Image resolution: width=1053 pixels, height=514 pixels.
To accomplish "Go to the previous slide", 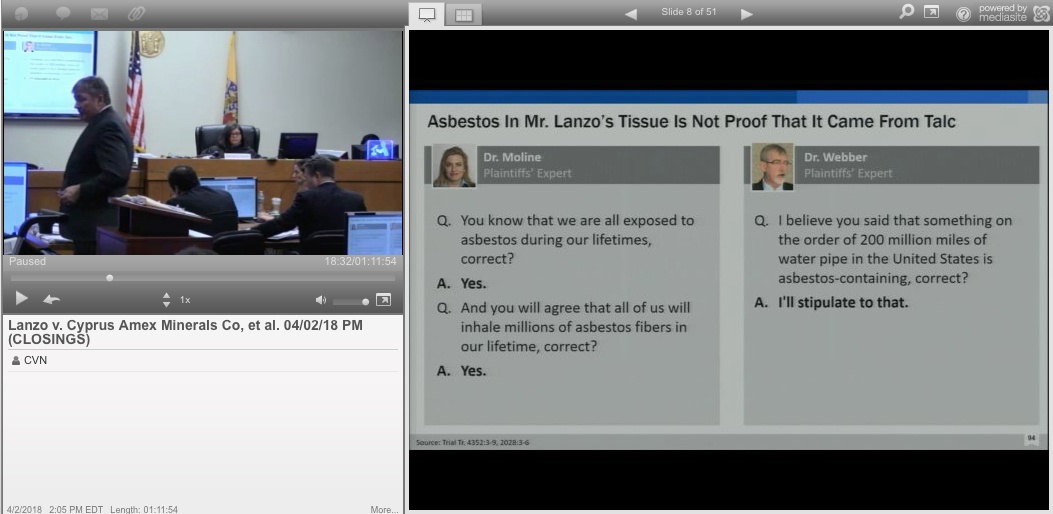I will [x=631, y=14].
